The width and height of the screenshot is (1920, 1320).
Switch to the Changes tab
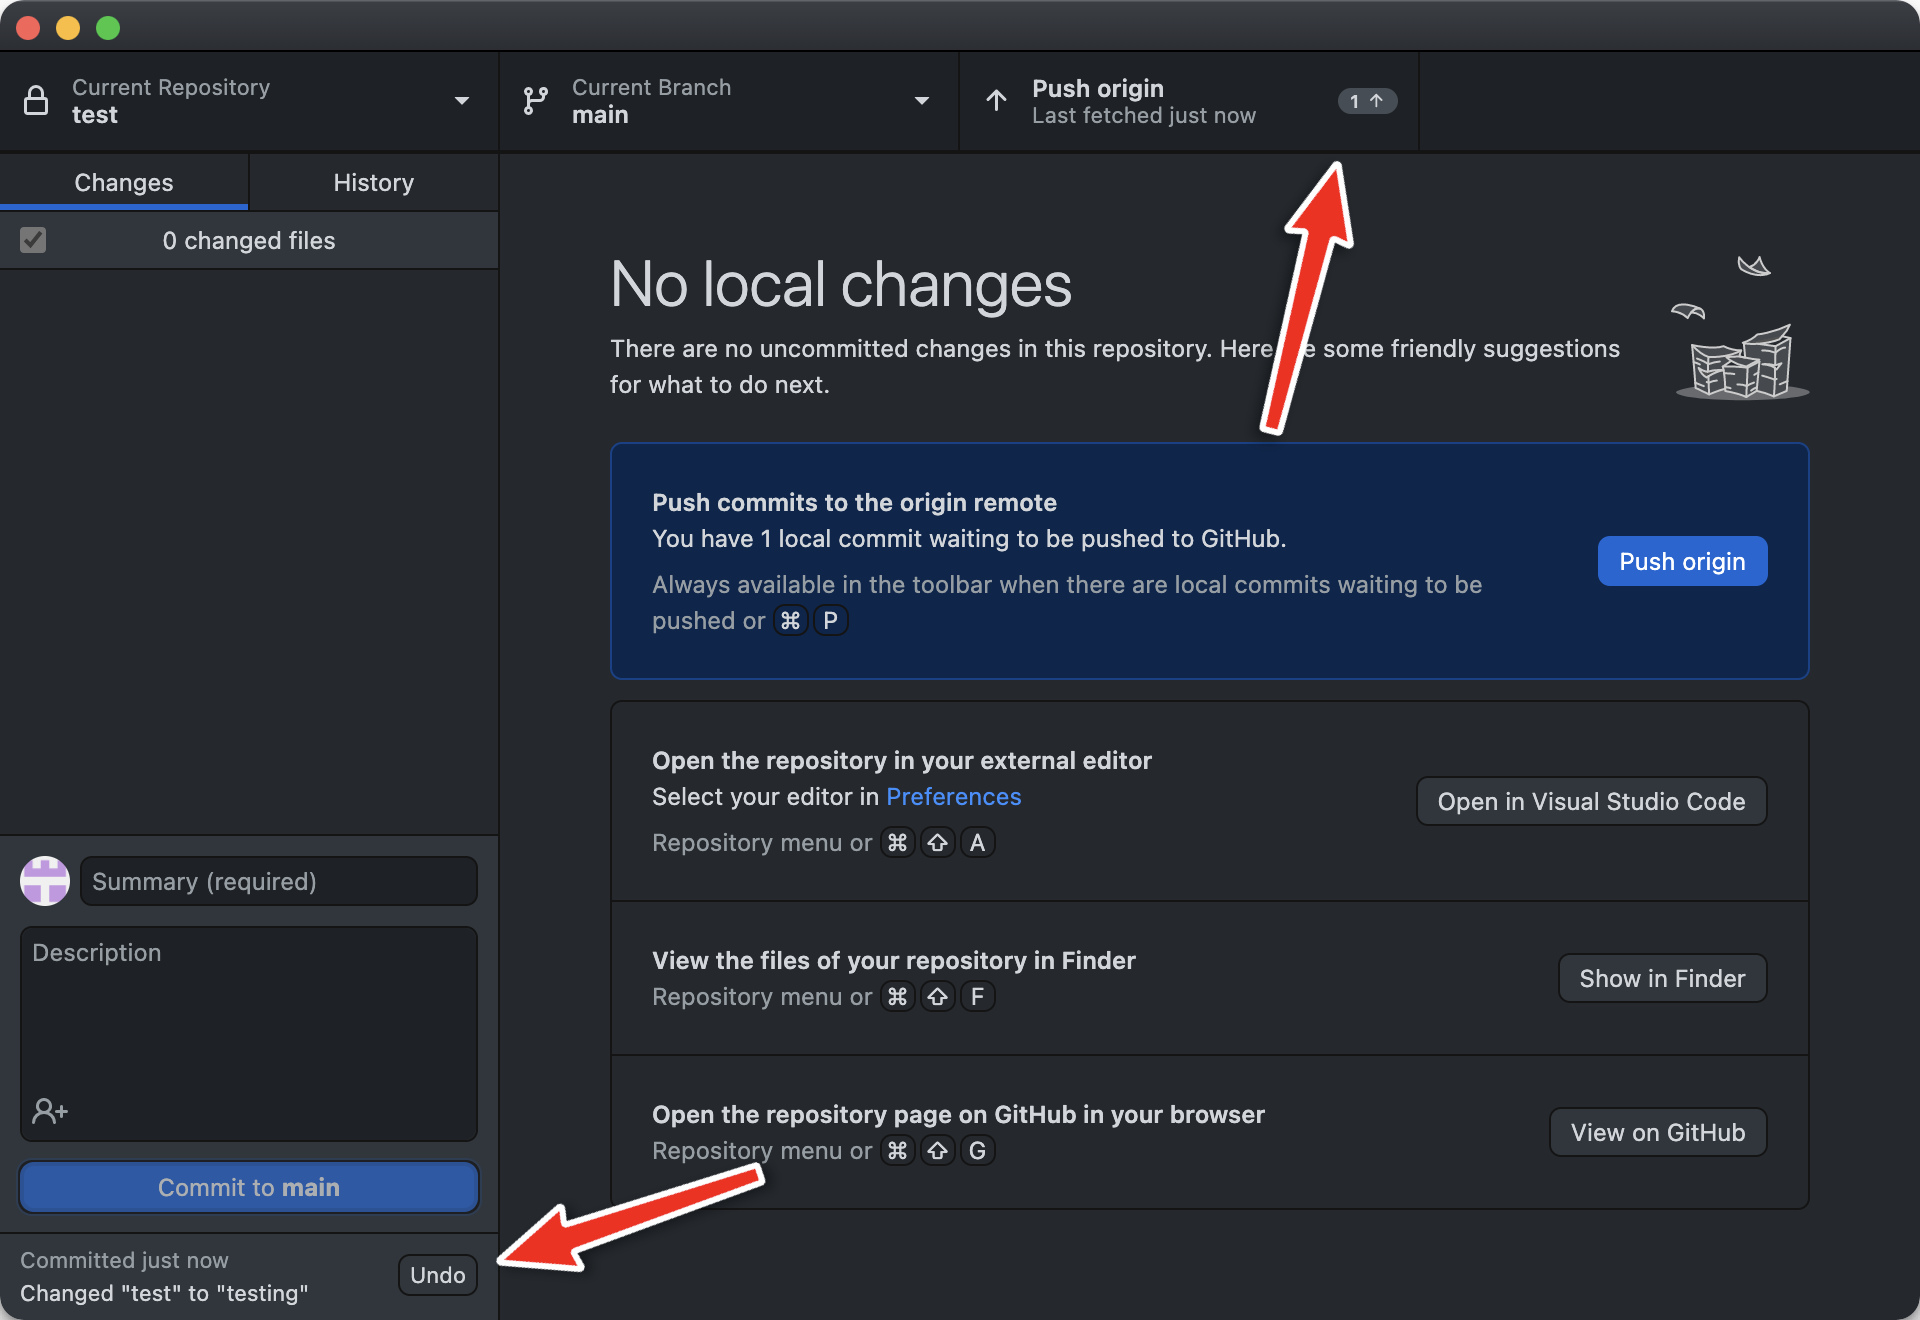click(x=124, y=183)
